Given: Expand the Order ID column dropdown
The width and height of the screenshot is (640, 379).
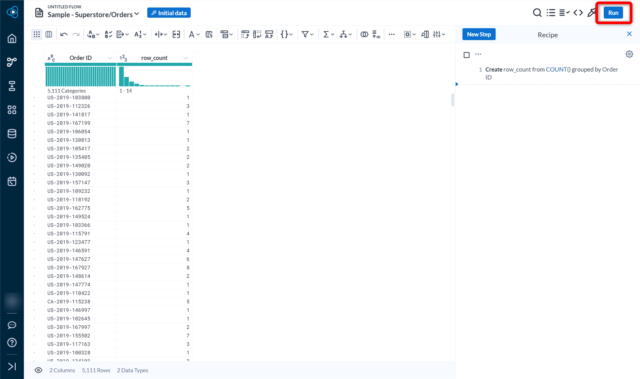Looking at the screenshot, I should click(109, 58).
